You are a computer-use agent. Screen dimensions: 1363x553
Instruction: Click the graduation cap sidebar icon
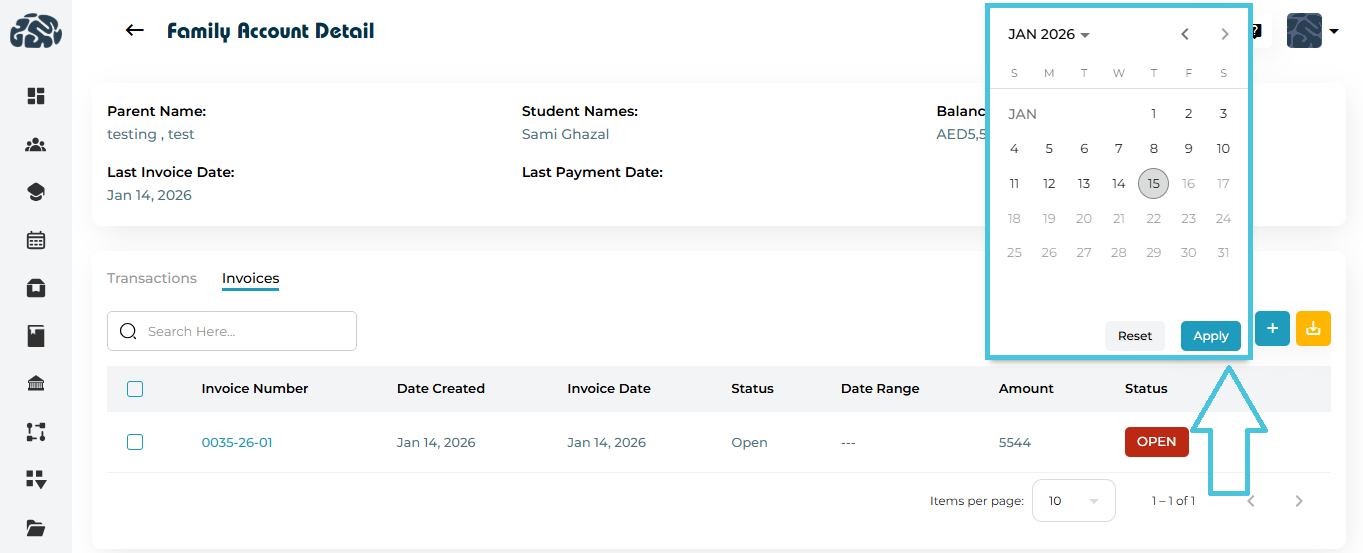[x=36, y=193]
